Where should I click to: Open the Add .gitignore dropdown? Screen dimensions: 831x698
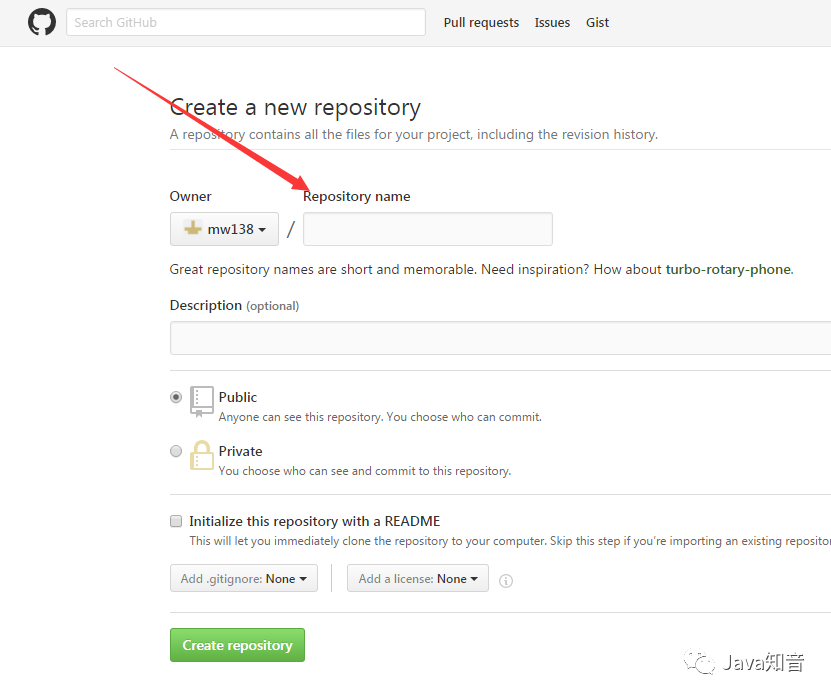tap(244, 578)
